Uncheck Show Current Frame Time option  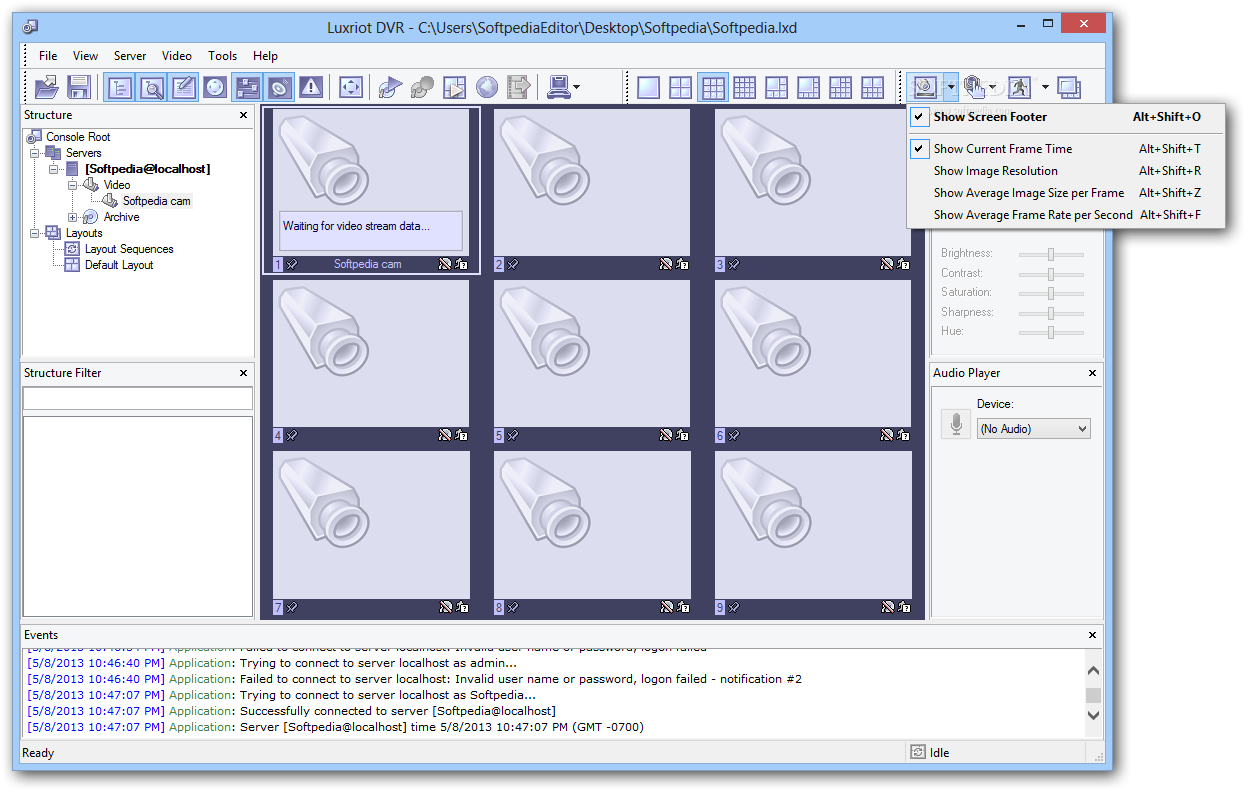click(1066, 149)
